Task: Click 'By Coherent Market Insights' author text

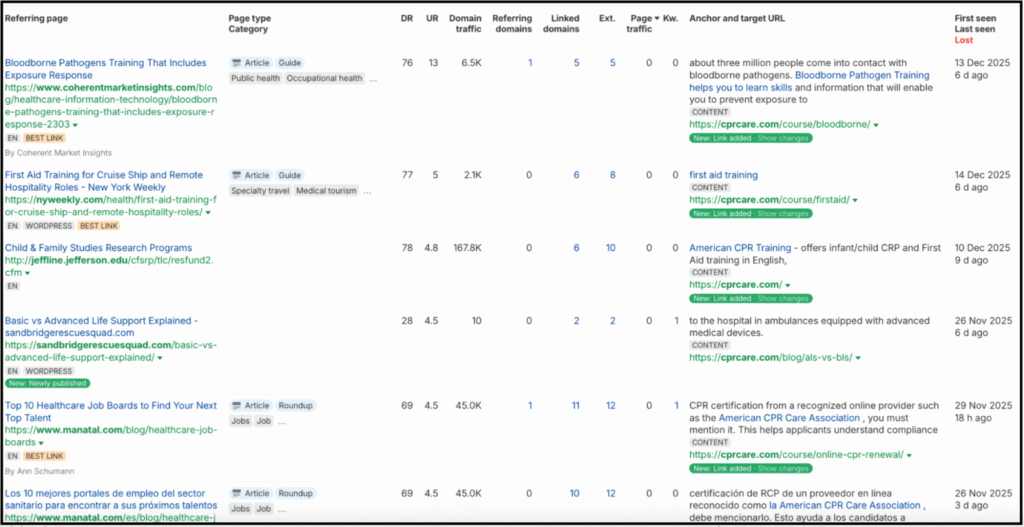Action: point(58,153)
